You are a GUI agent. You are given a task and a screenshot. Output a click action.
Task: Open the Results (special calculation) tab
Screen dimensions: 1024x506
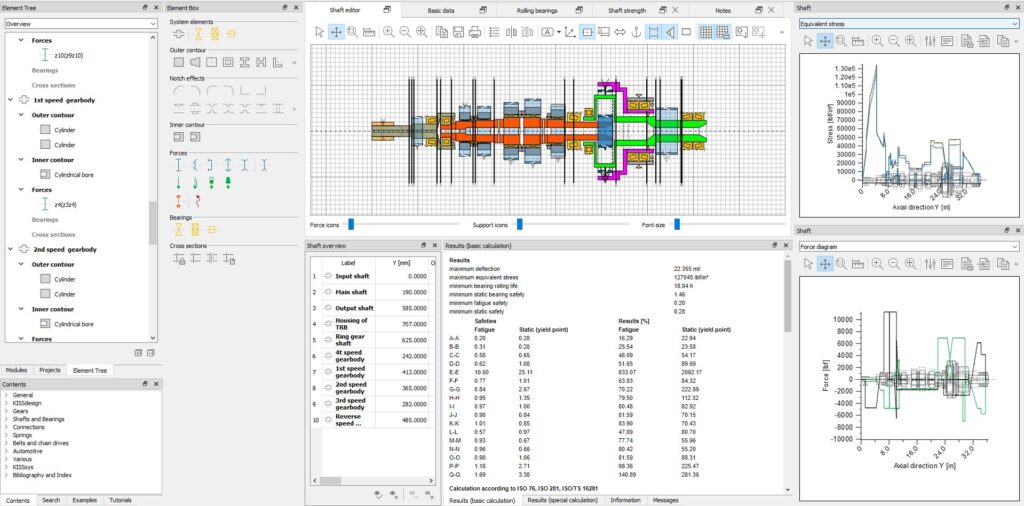click(x=564, y=499)
